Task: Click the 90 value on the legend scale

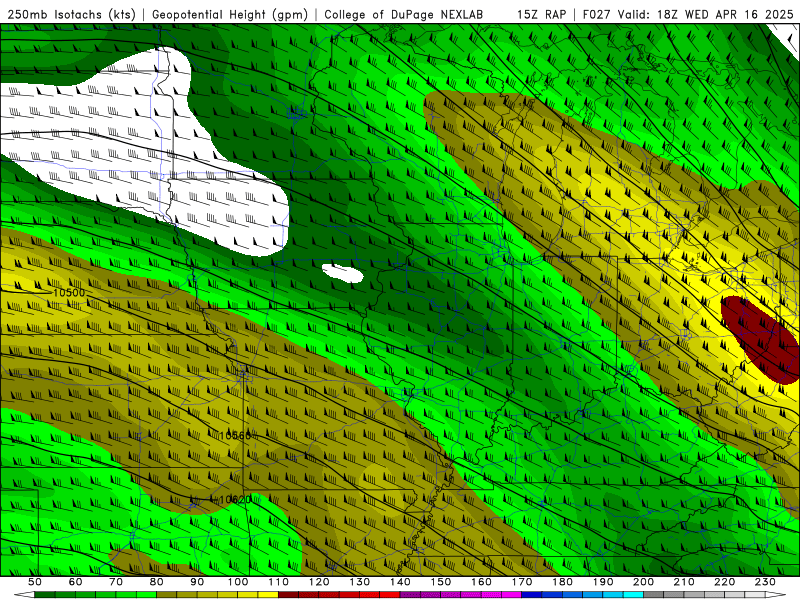Action: (197, 582)
